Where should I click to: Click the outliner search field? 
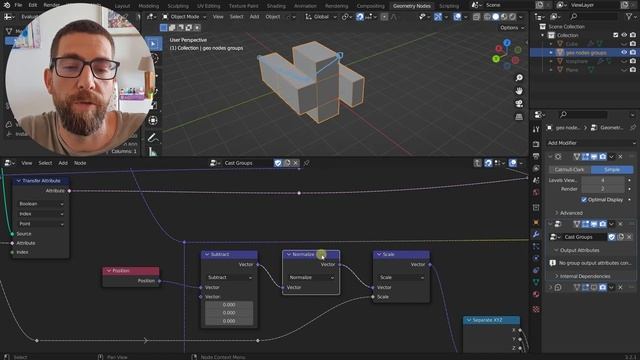click(x=594, y=16)
